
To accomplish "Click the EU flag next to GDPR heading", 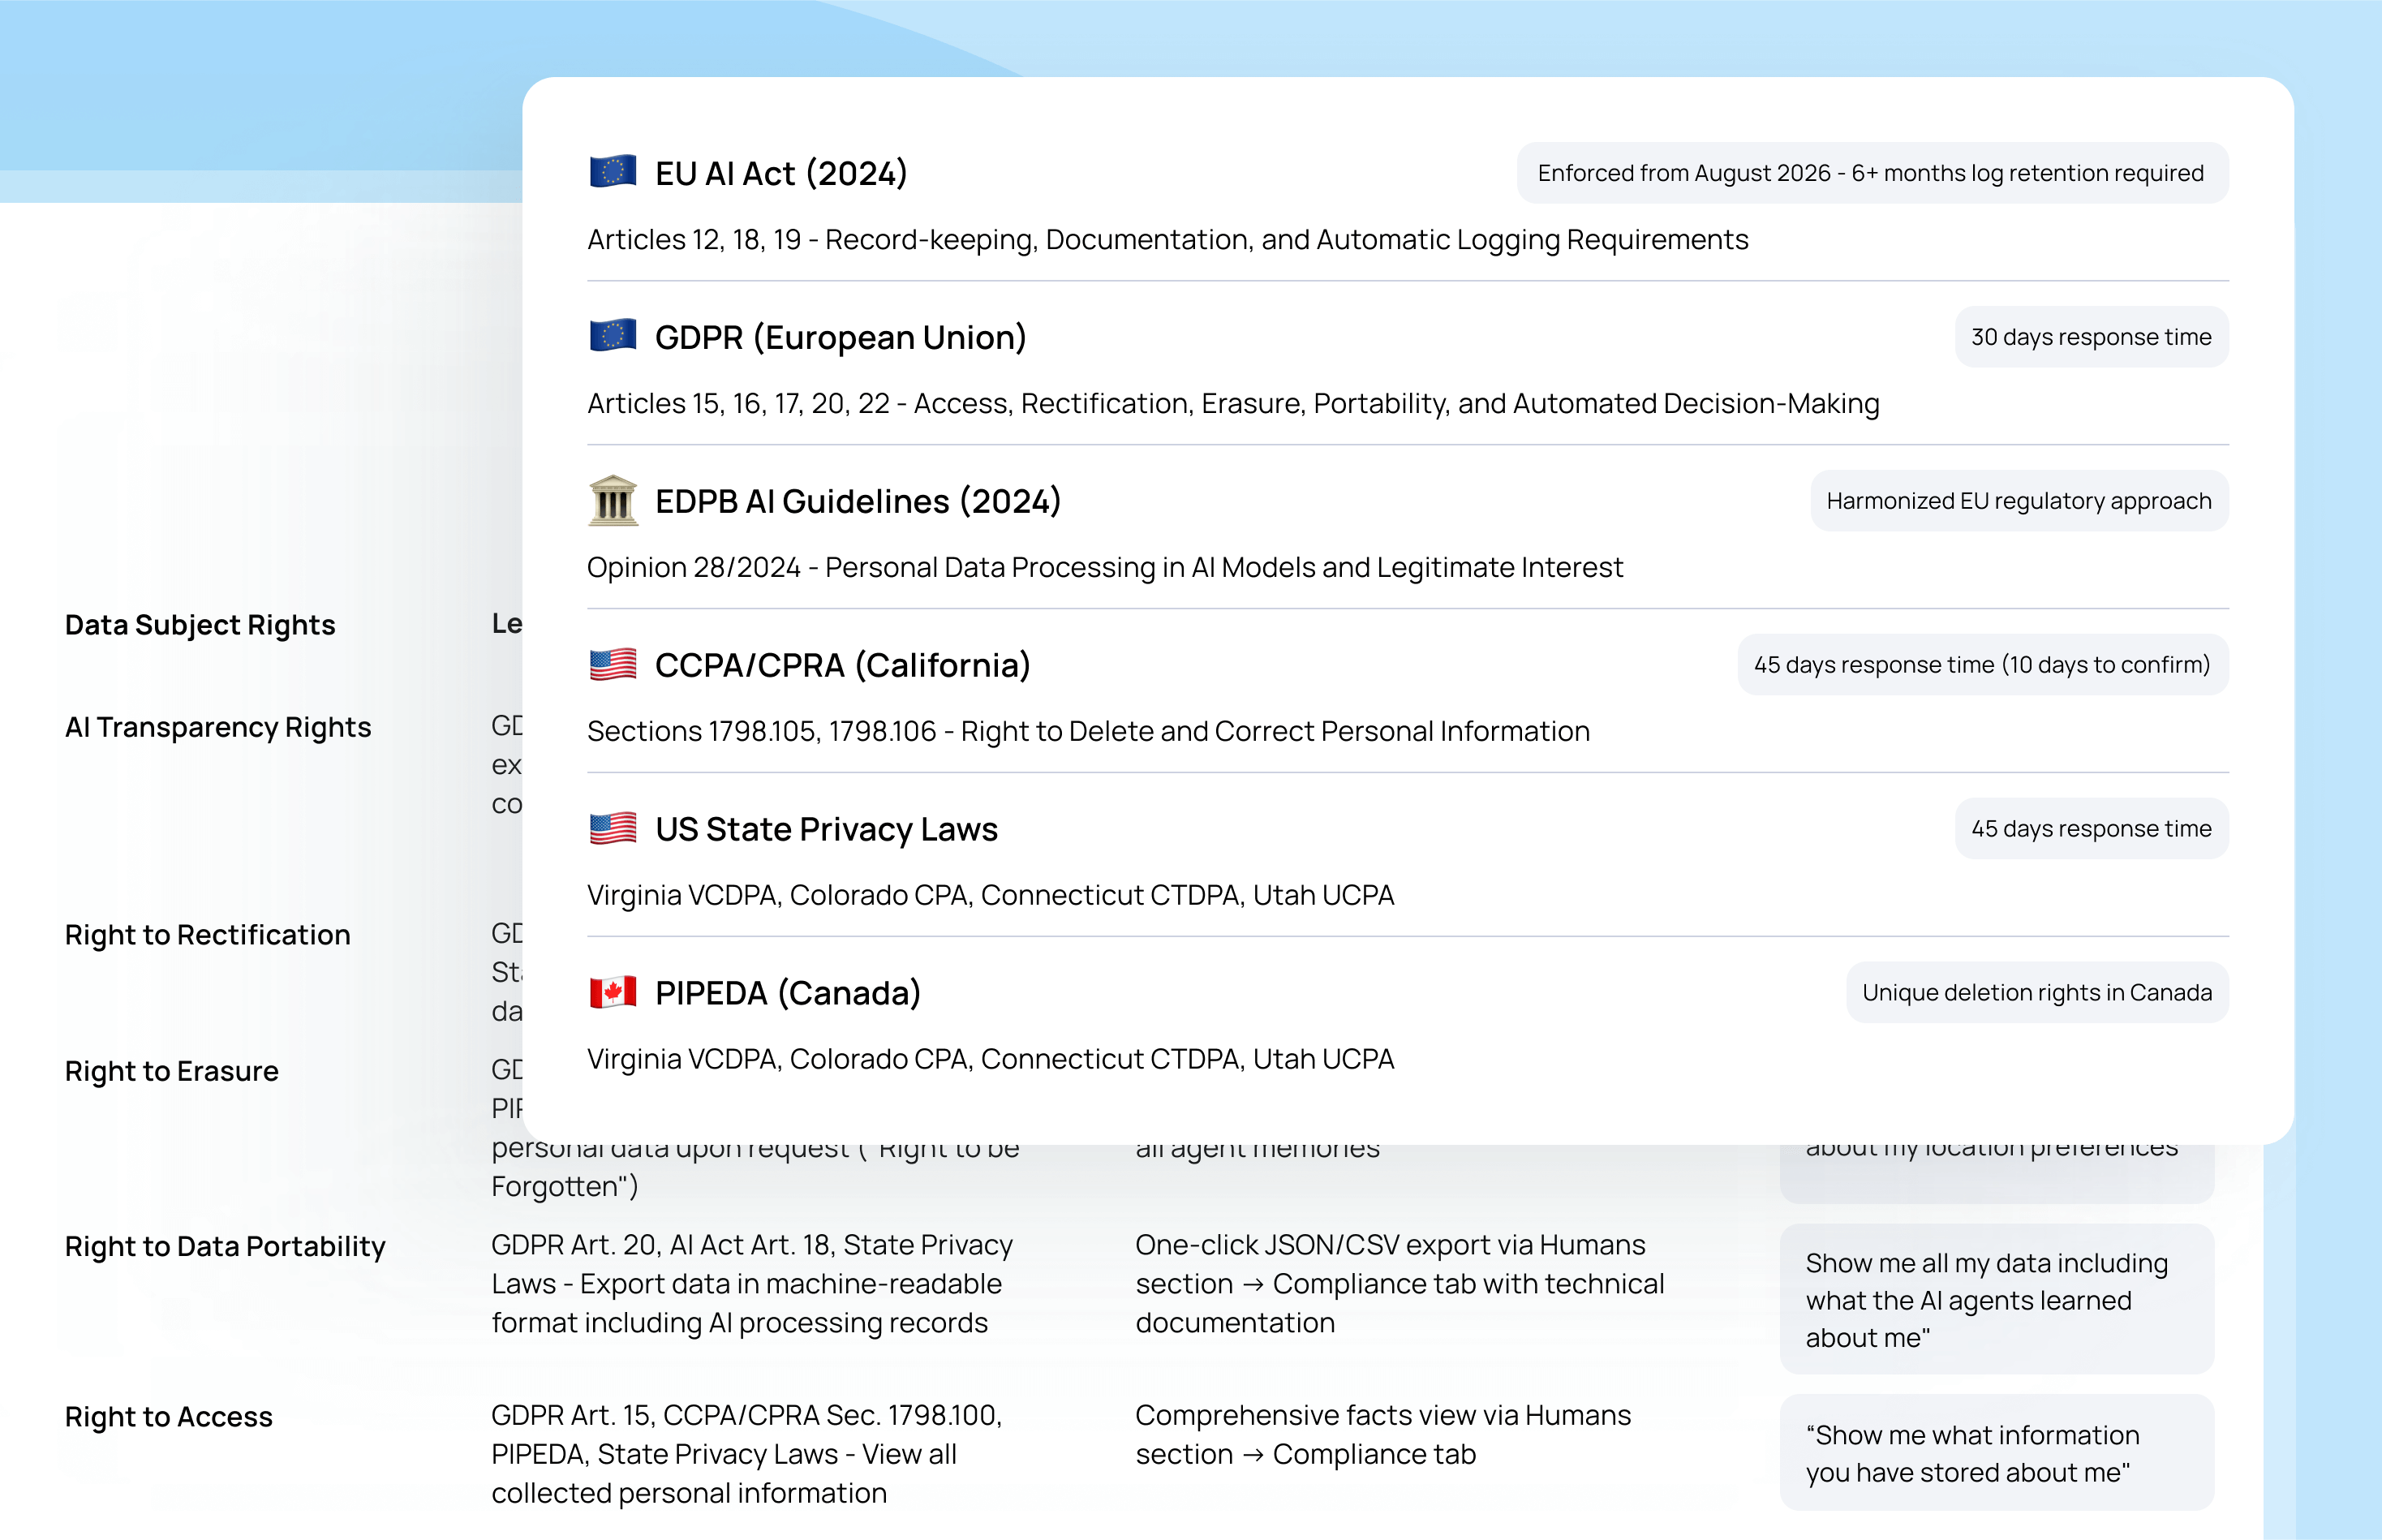I will point(613,336).
